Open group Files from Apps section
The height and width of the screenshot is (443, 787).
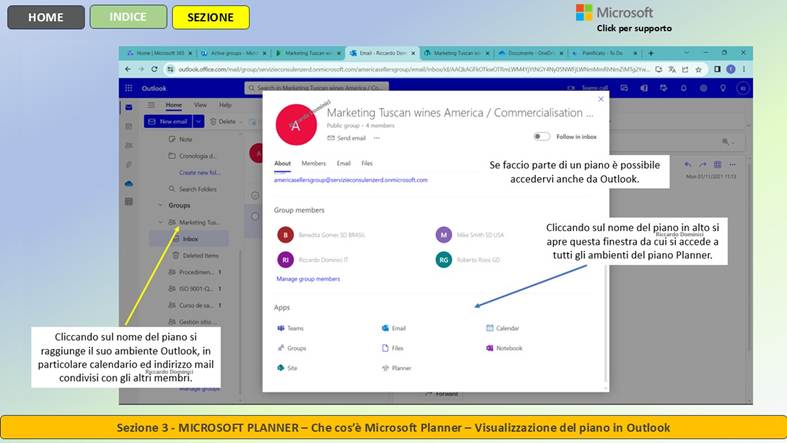pyautogui.click(x=393, y=348)
